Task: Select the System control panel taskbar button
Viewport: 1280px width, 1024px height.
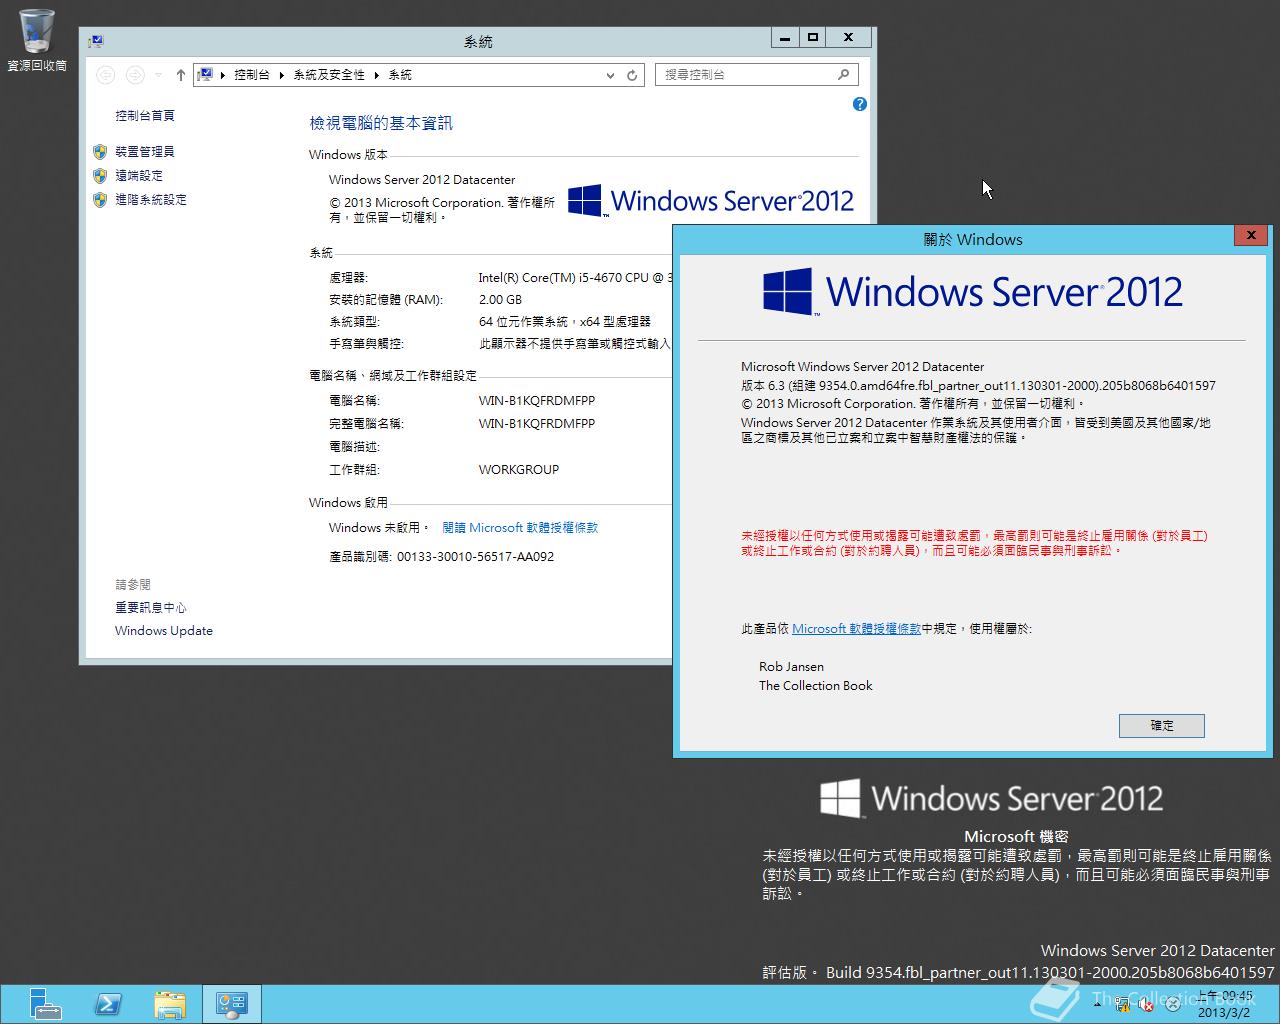Action: (232, 1004)
